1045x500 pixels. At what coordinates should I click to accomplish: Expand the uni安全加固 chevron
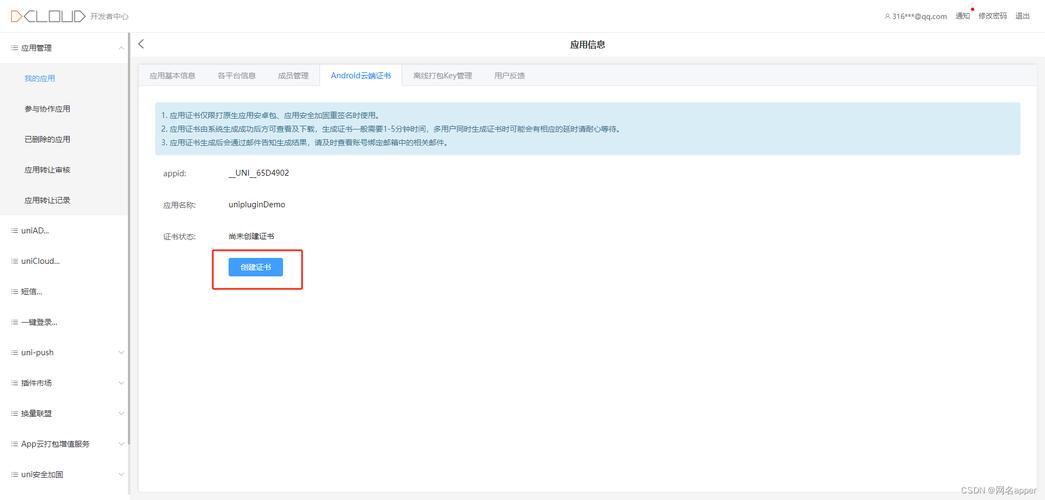(x=121, y=475)
